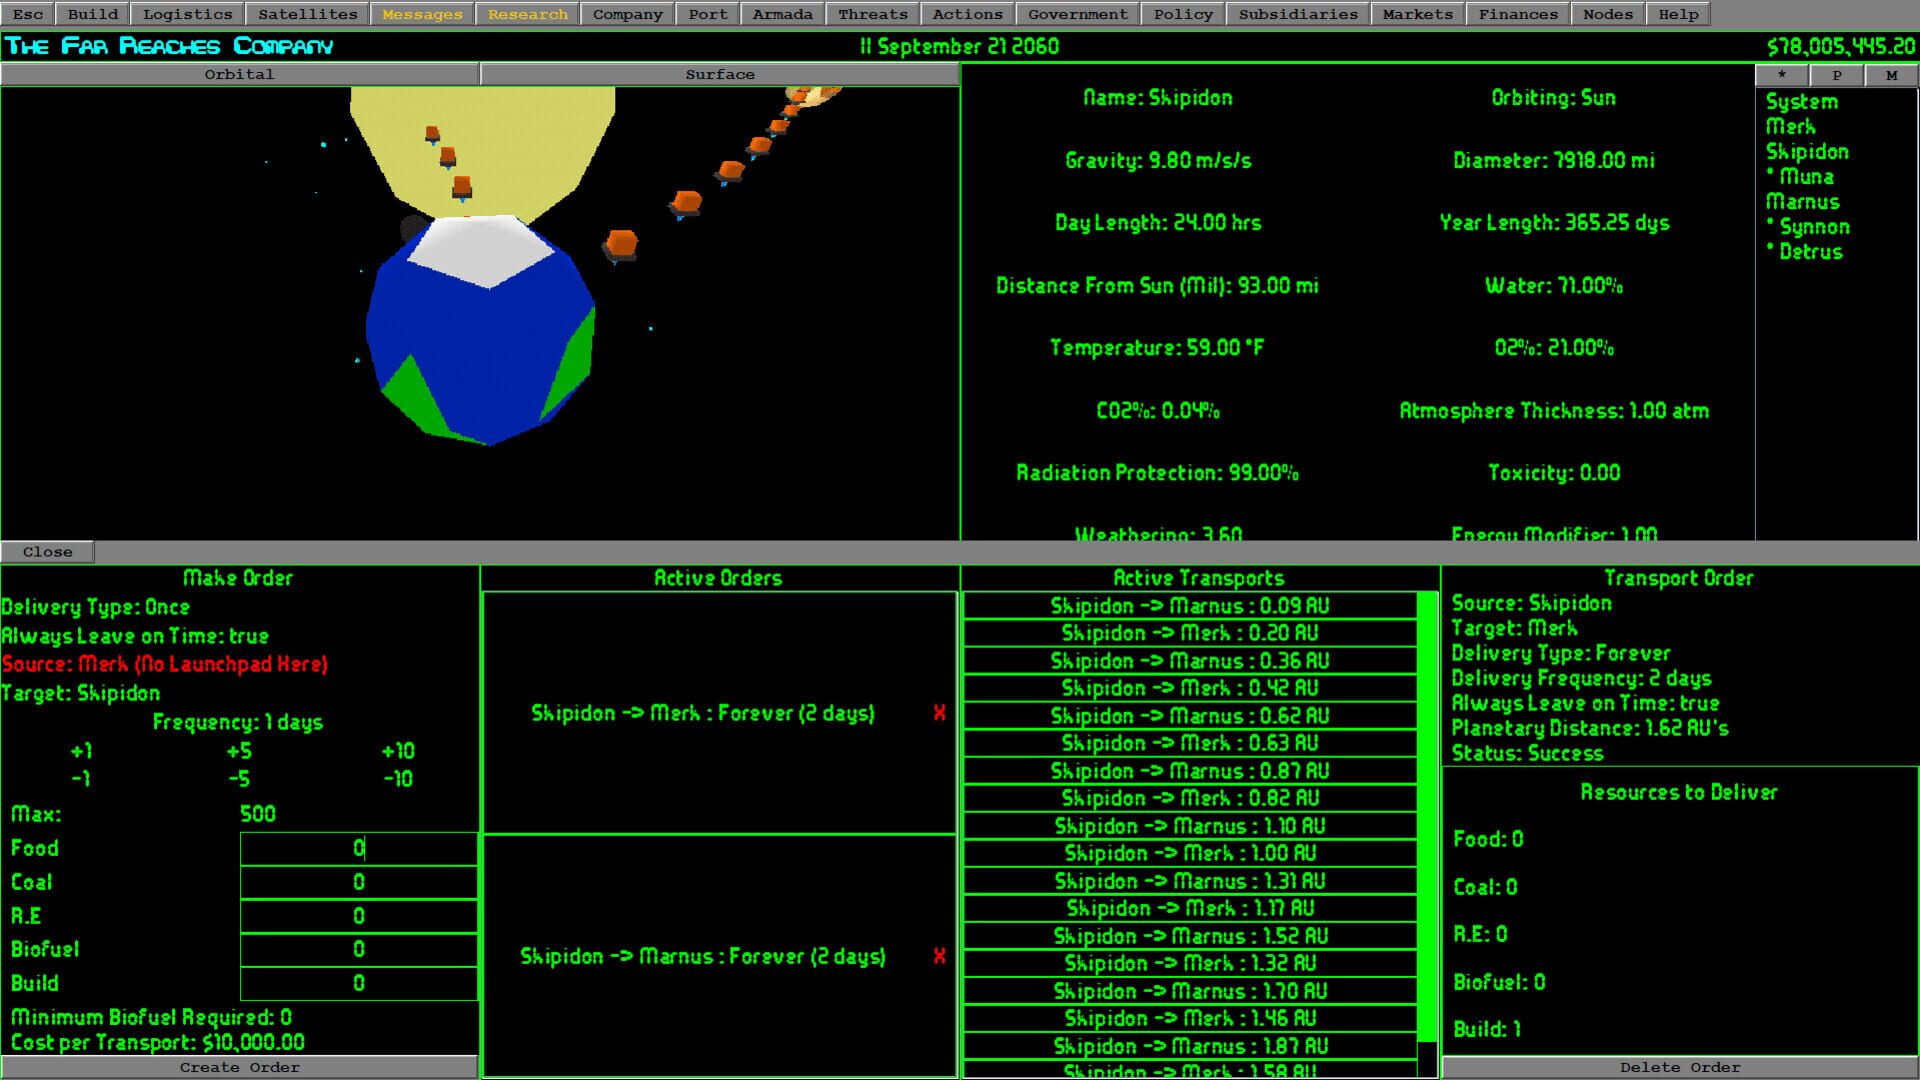Toggle Delivery Type: Once setting
1920x1080 pixels.
95,607
